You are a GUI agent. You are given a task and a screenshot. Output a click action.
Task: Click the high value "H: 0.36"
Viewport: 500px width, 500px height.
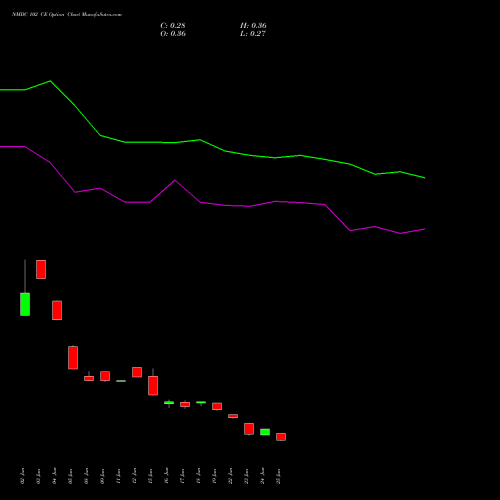click(x=253, y=26)
